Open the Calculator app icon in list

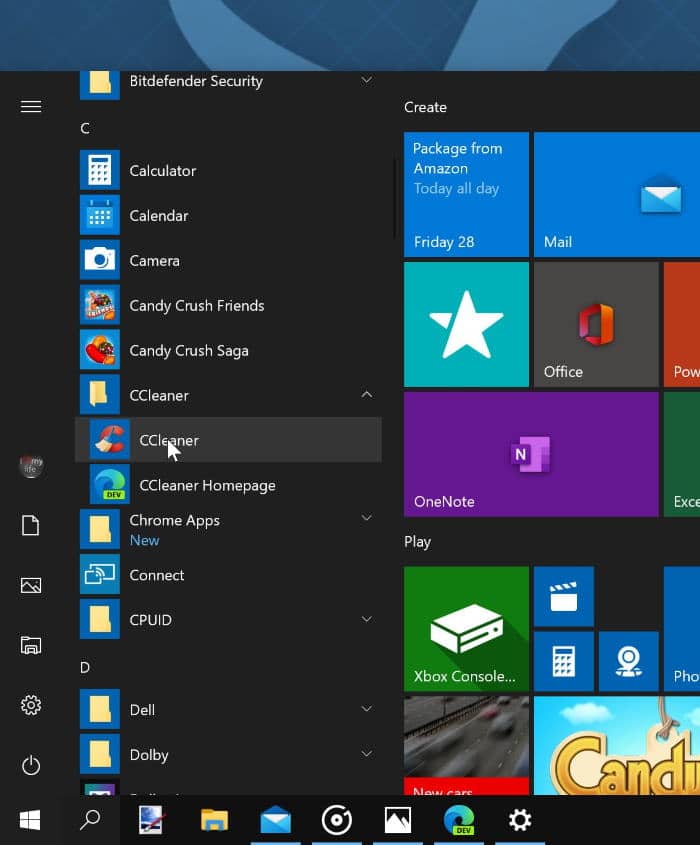pyautogui.click(x=100, y=170)
